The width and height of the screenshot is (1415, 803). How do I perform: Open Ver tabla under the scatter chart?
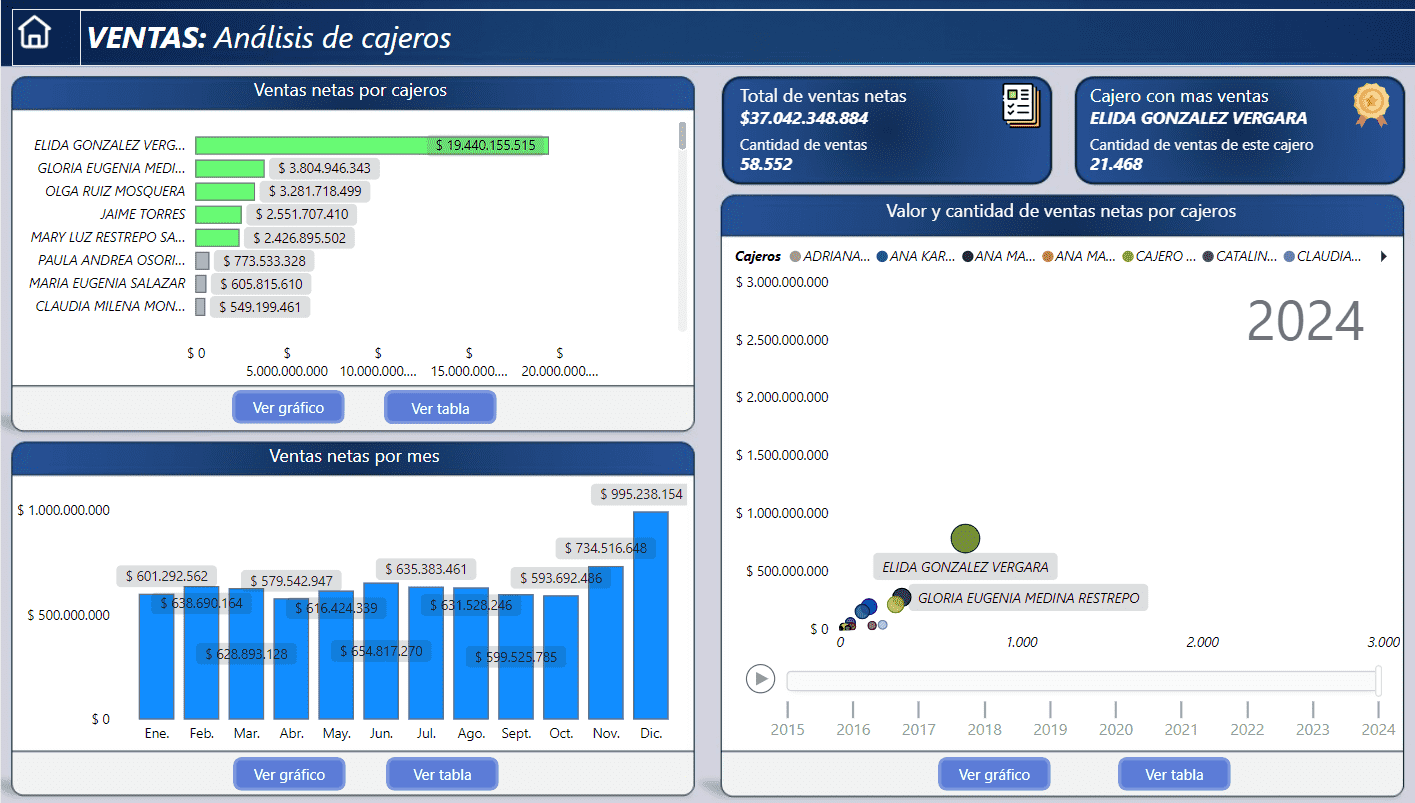[x=1174, y=774]
